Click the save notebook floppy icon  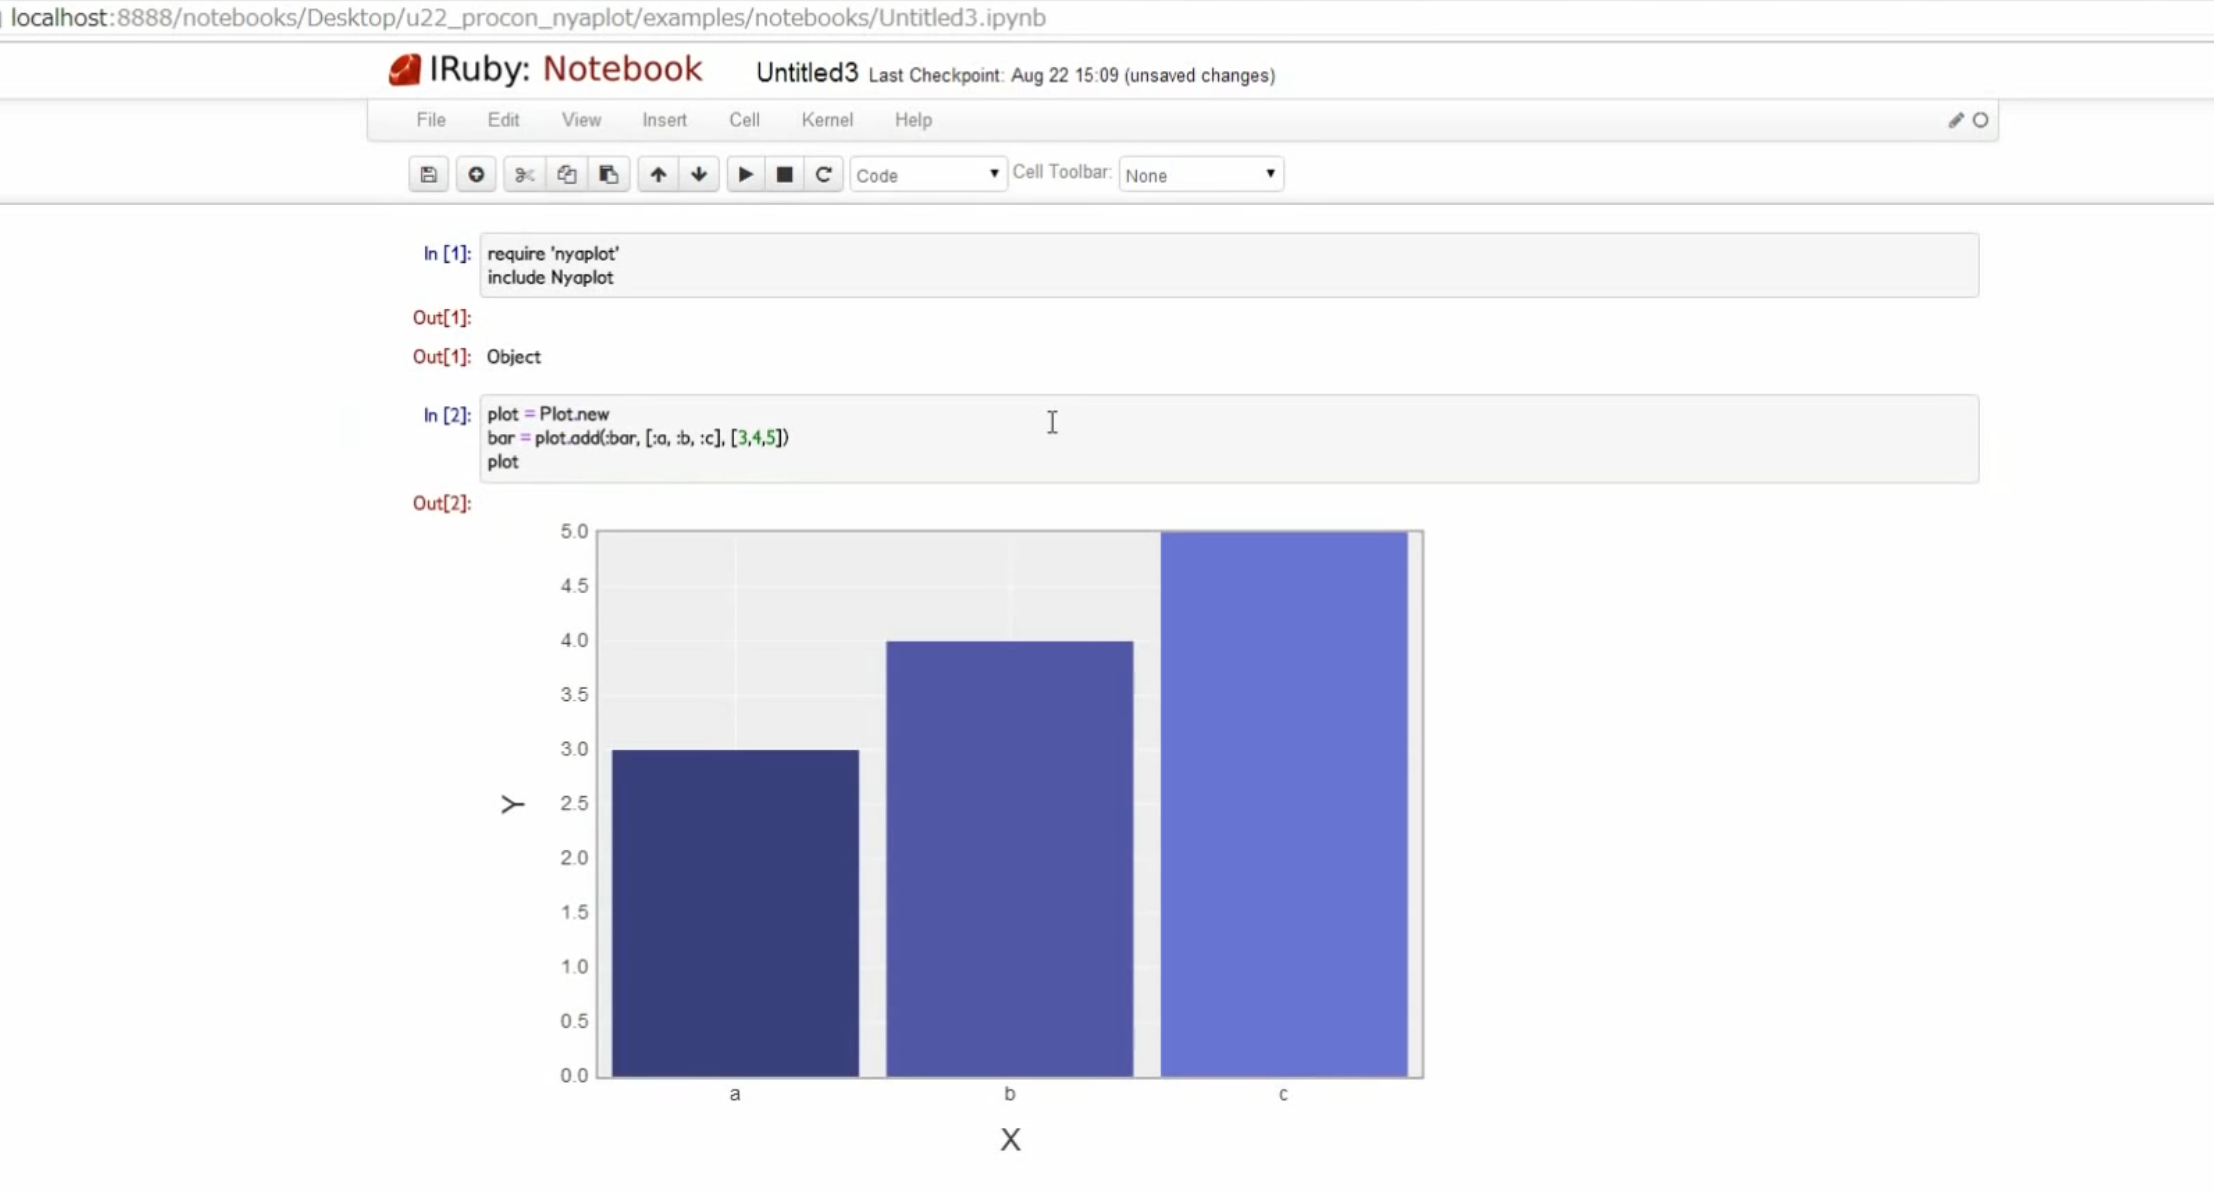click(x=428, y=175)
